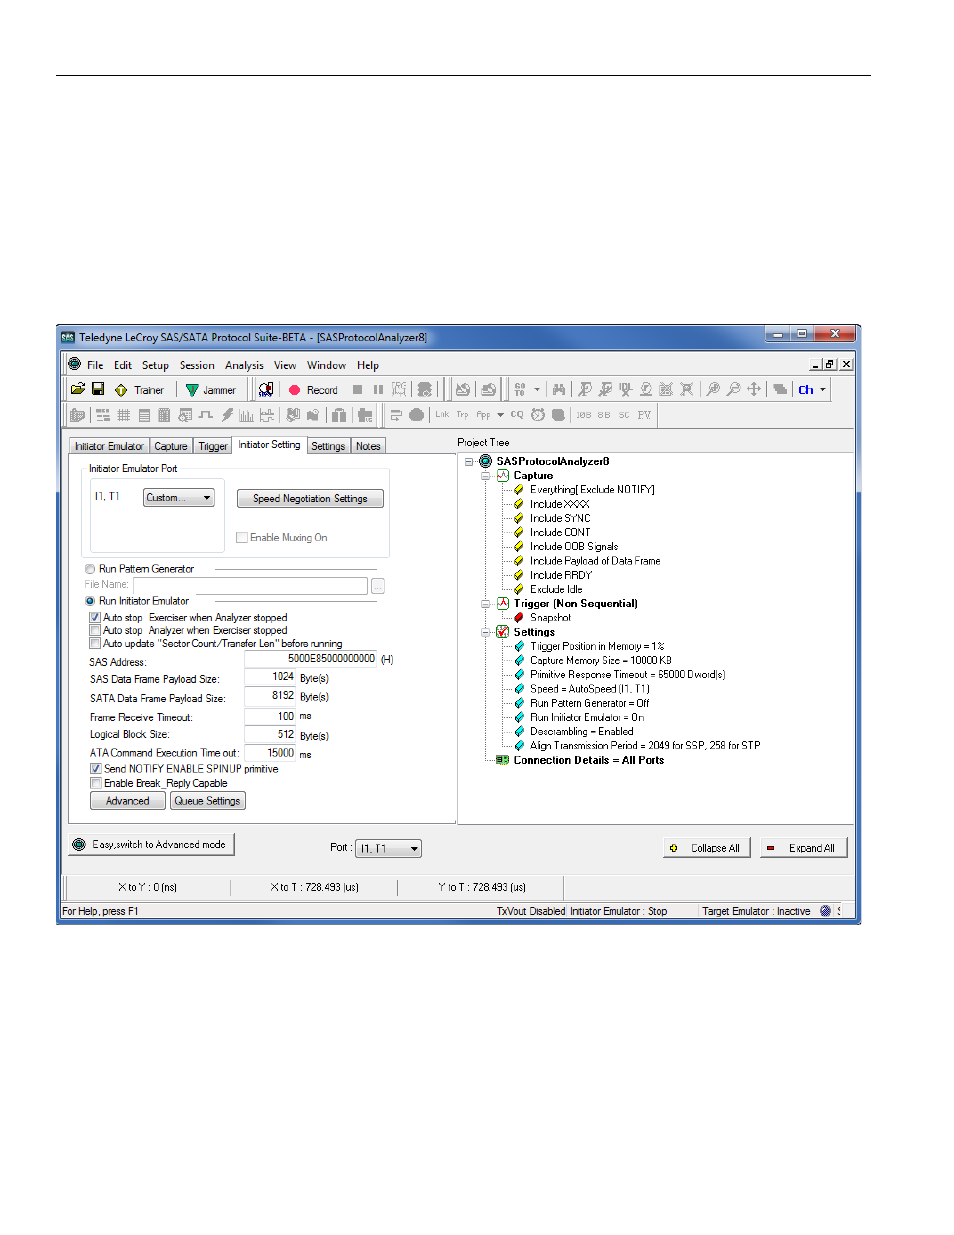Toggle Auto stop Exerciser when Analyzer stopped

point(95,618)
